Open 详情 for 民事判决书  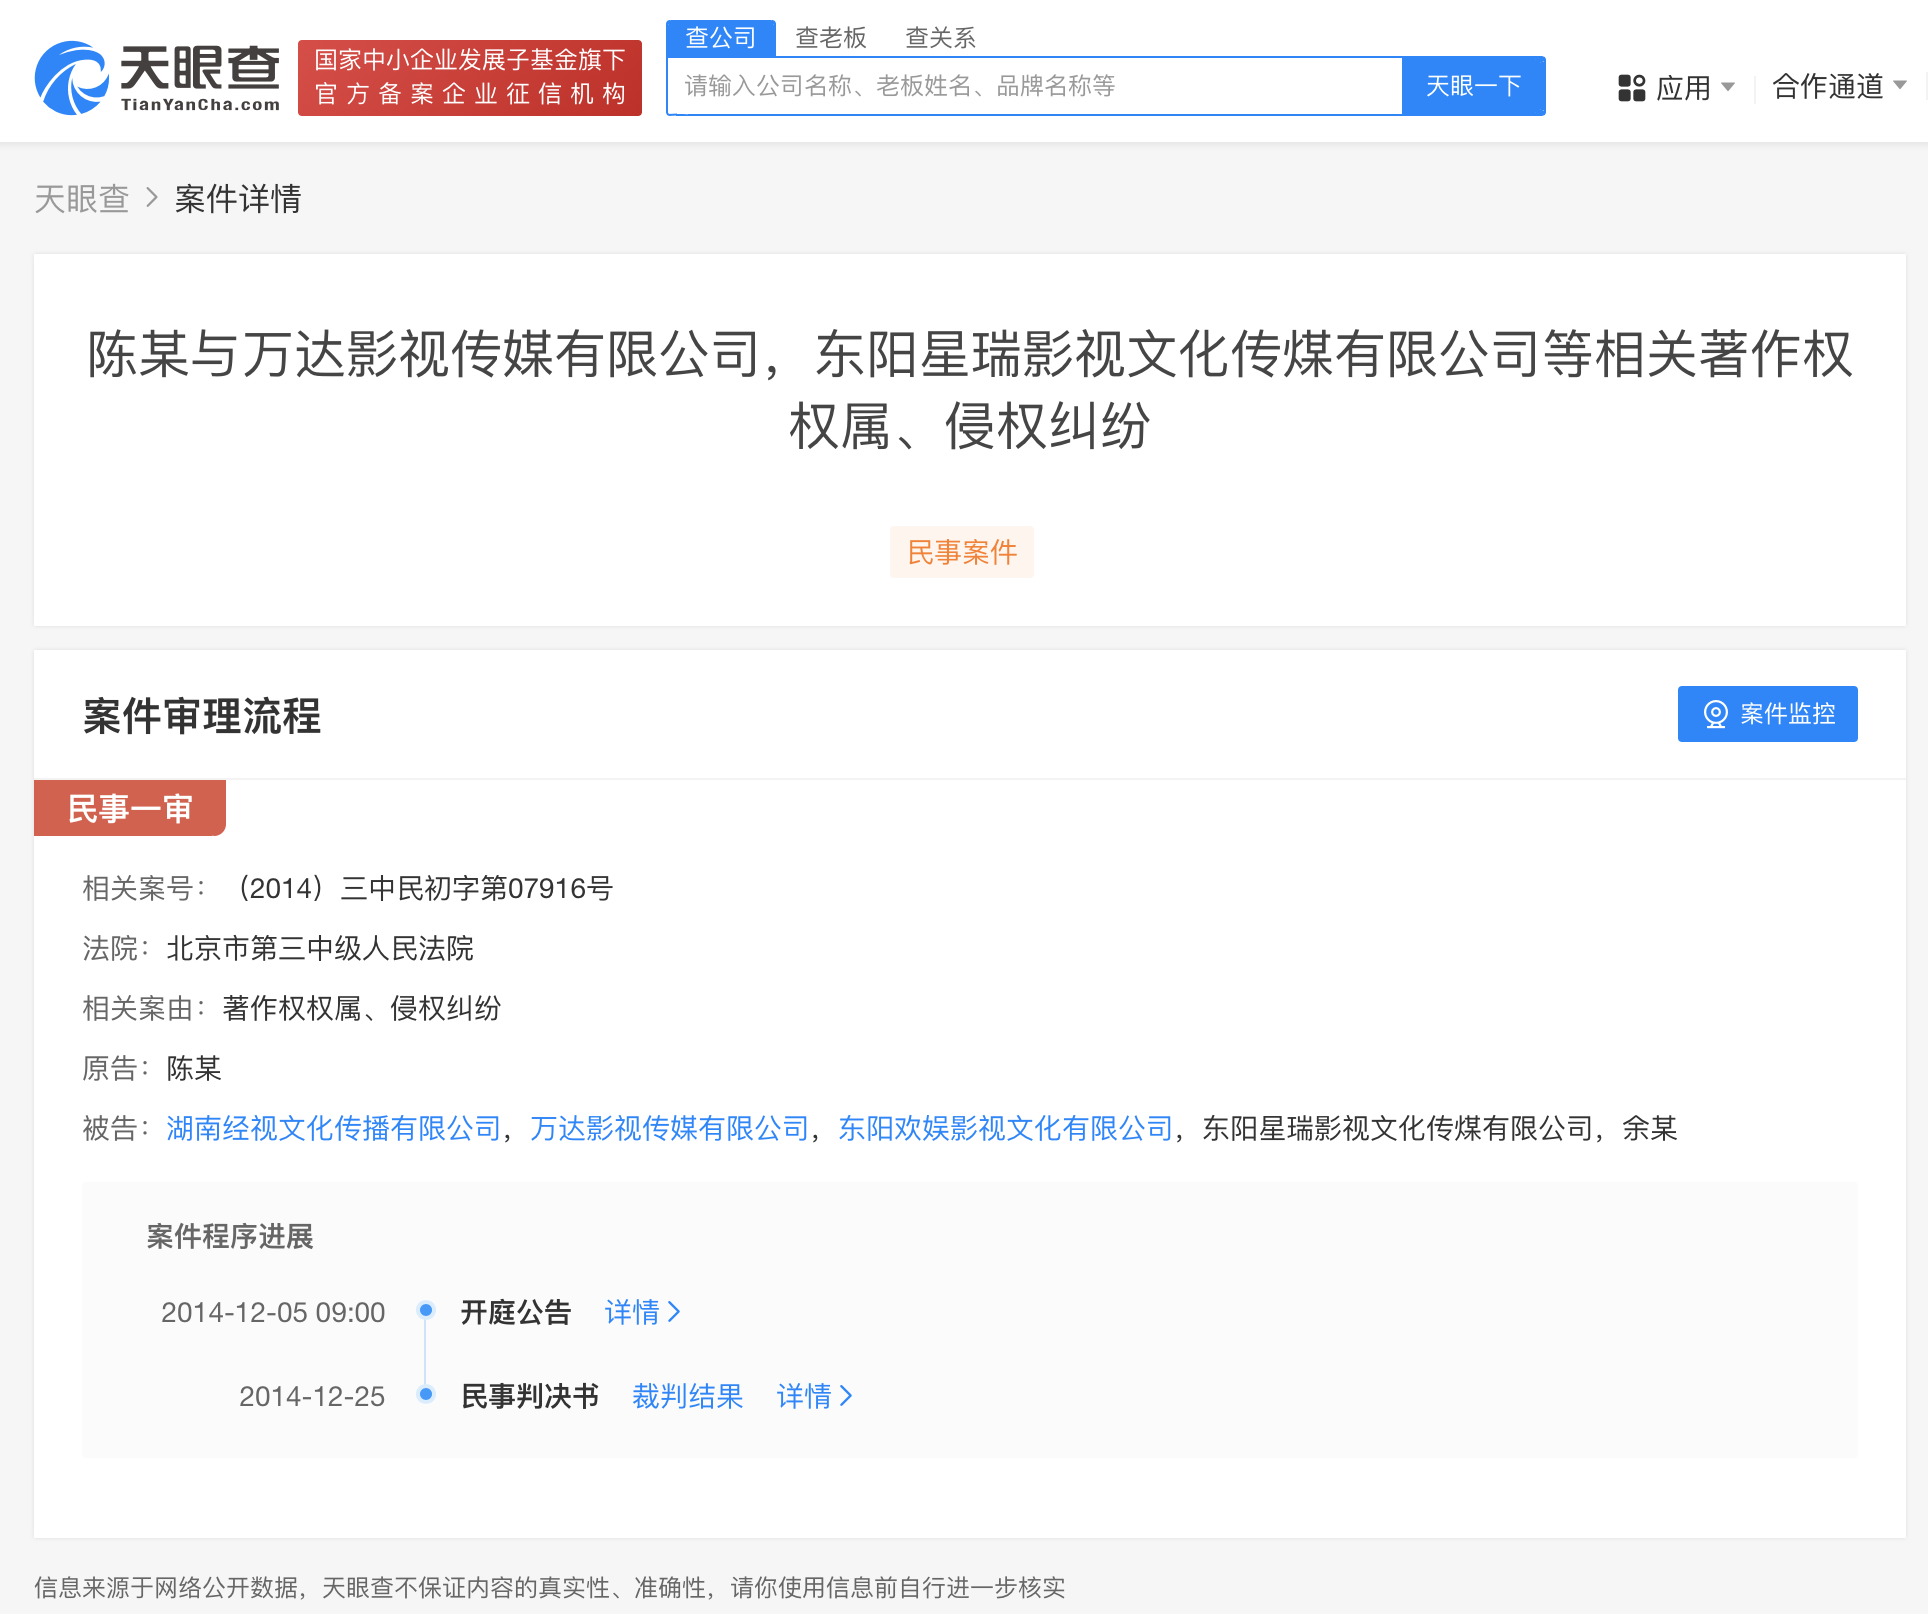[815, 1396]
